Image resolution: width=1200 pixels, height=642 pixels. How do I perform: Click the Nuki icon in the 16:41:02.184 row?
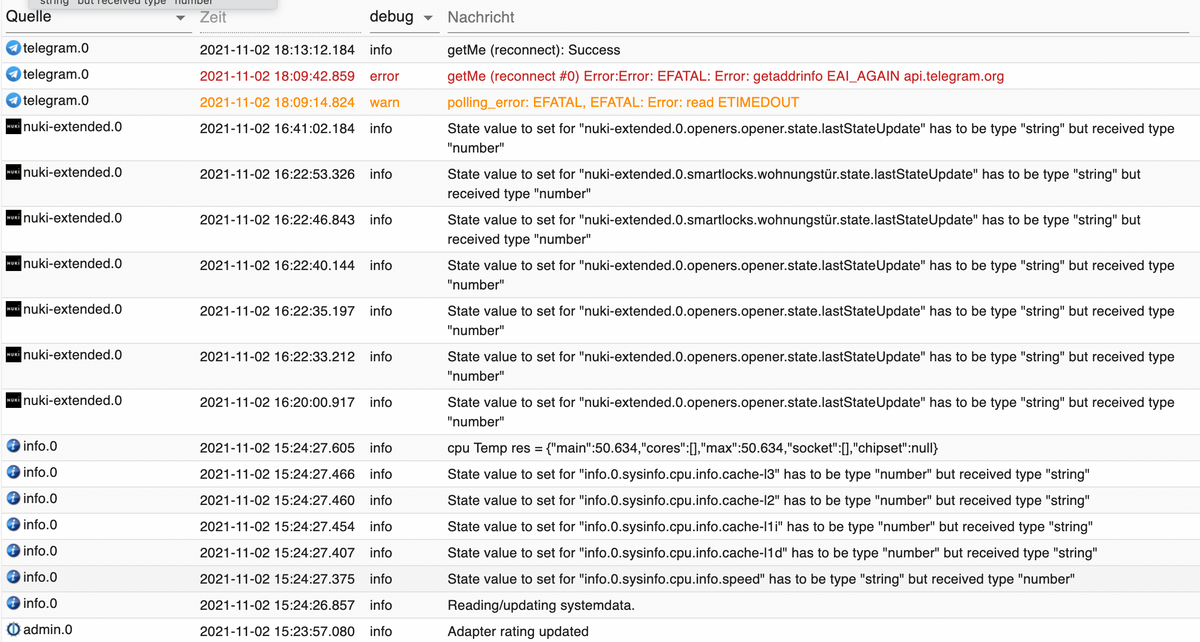coord(13,127)
